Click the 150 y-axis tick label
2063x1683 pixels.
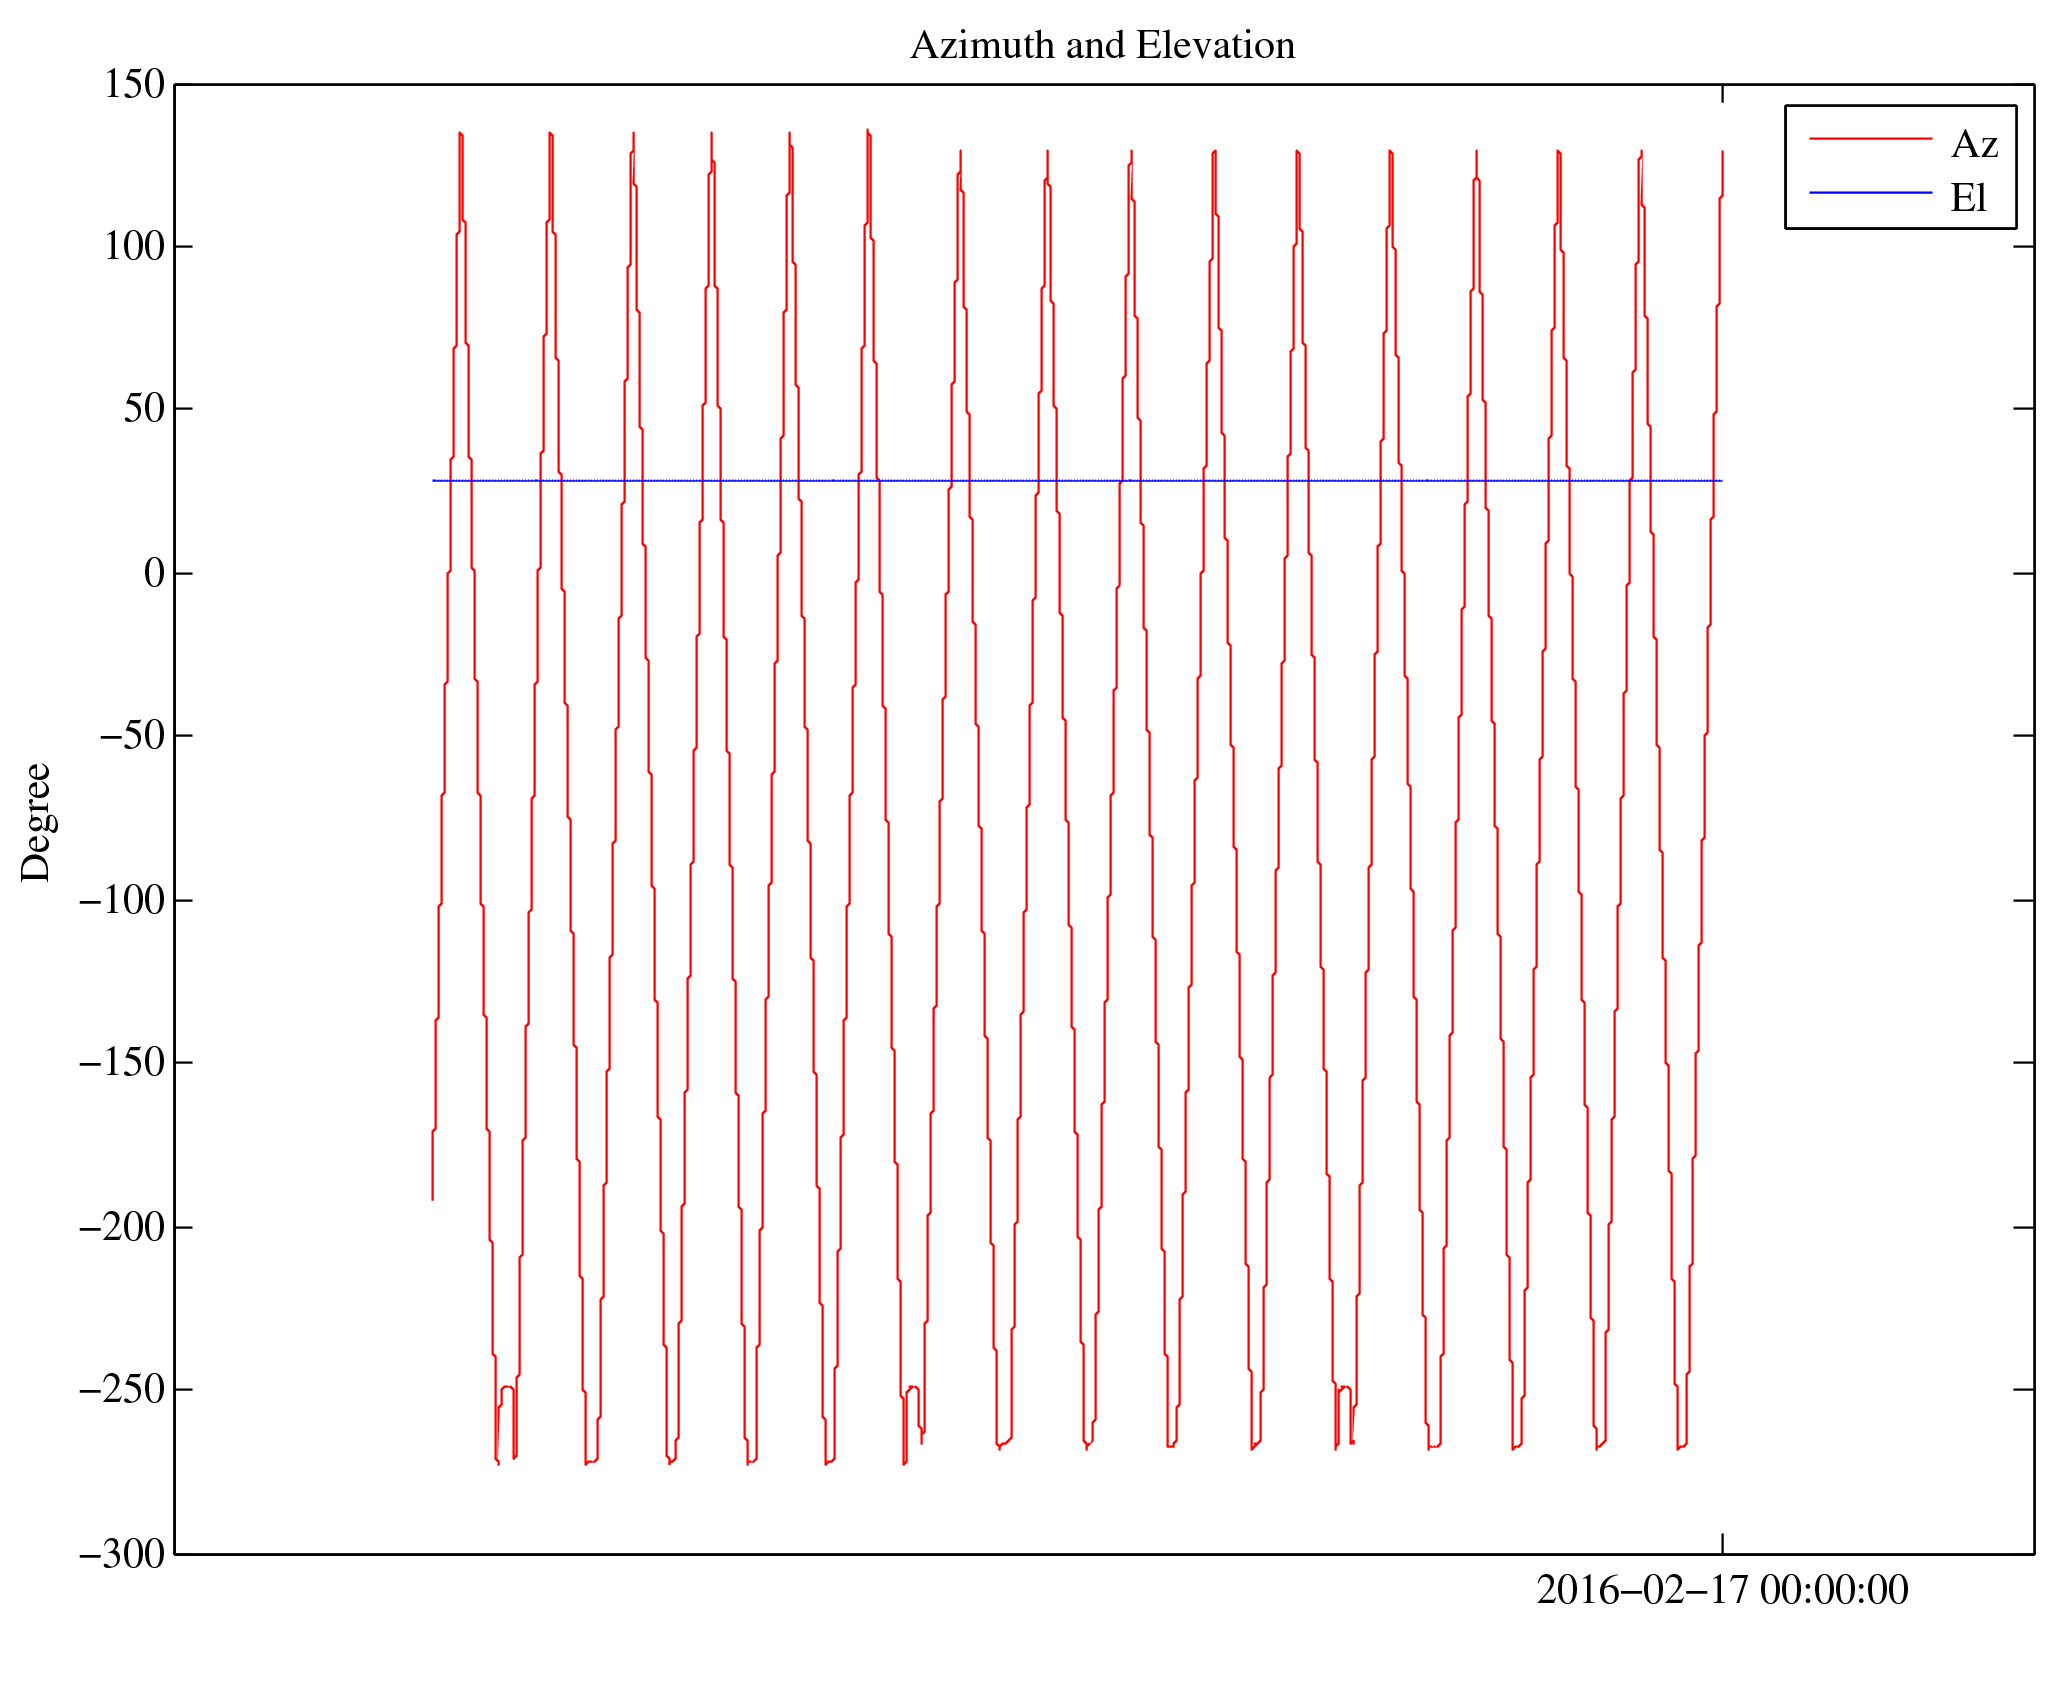tap(134, 85)
